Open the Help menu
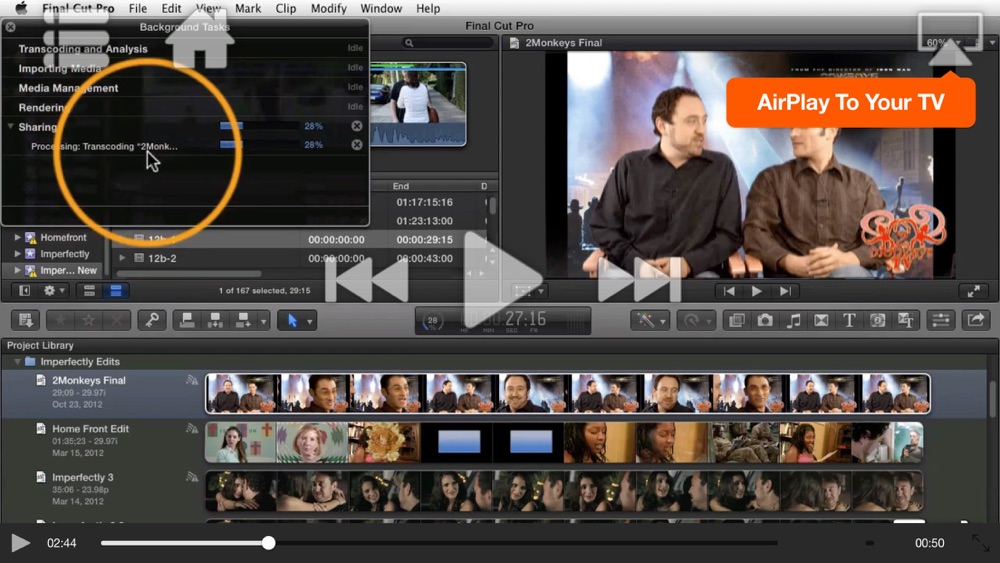This screenshot has width=1000, height=563. pyautogui.click(x=428, y=8)
